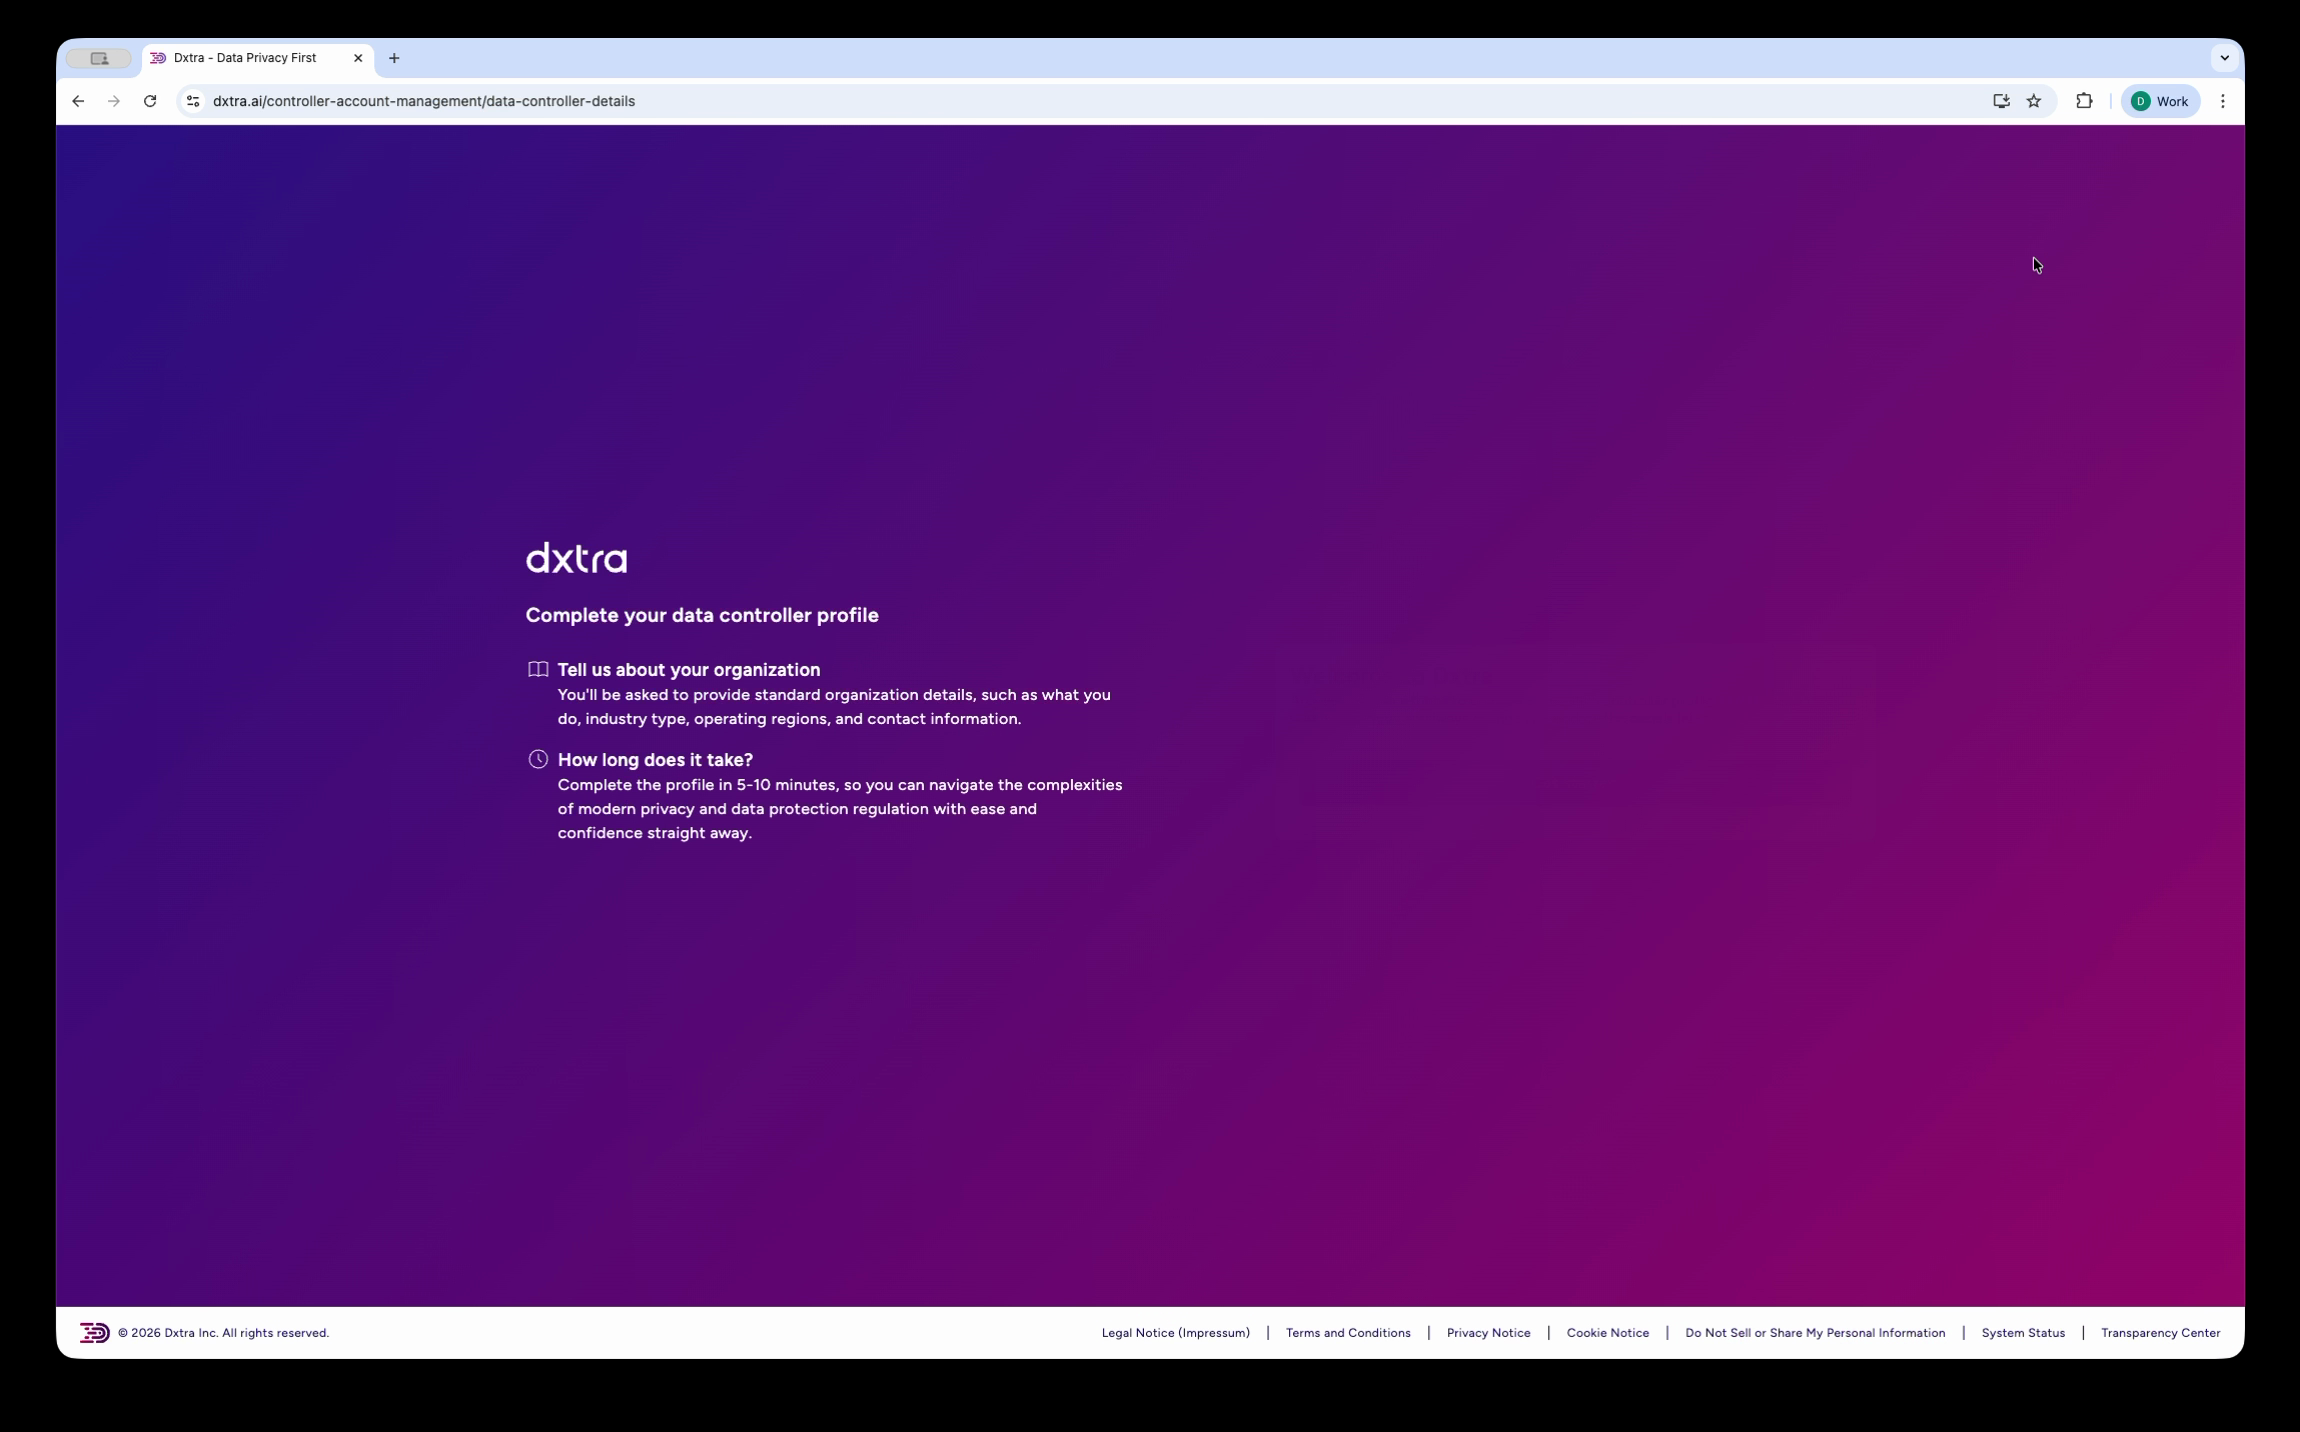Open the Privacy Notice link
The image size is (2300, 1432).
[x=1488, y=1332]
